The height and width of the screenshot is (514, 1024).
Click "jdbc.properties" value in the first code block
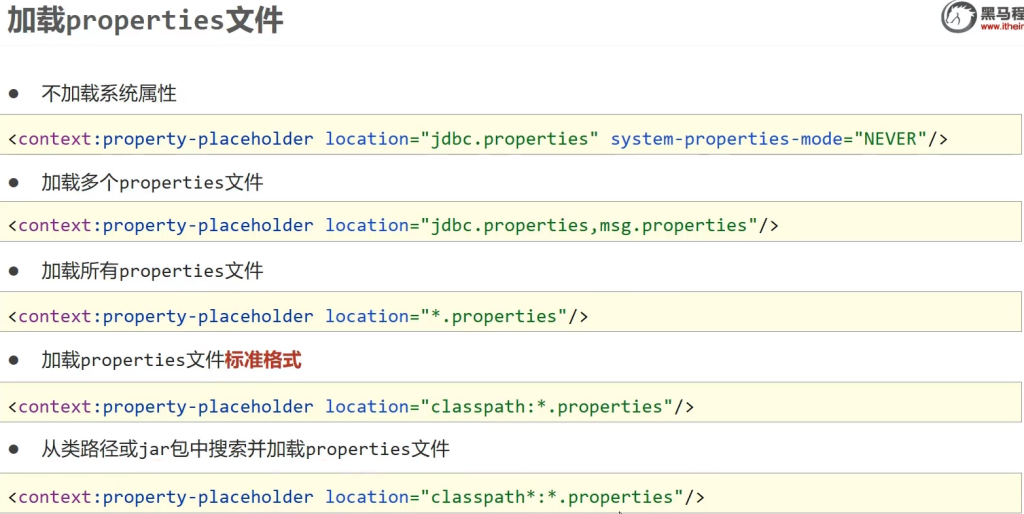pos(509,139)
